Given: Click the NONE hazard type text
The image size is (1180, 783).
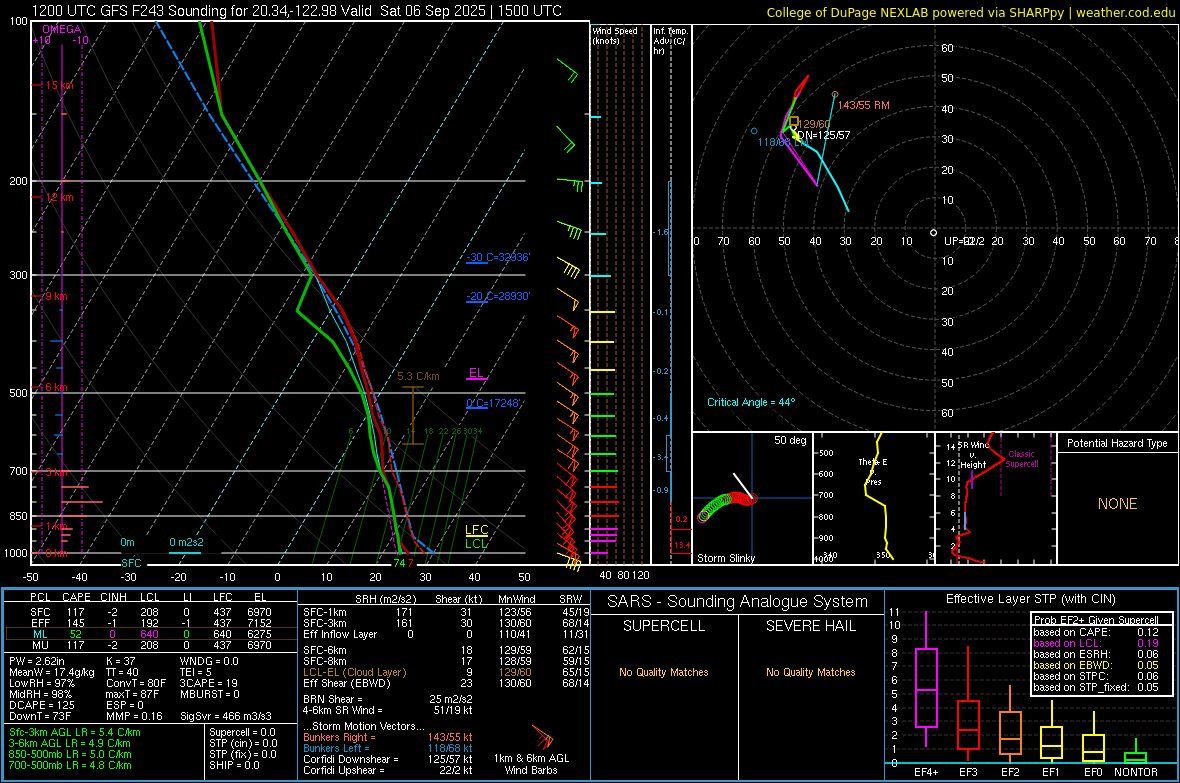Looking at the screenshot, I should pos(1117,504).
